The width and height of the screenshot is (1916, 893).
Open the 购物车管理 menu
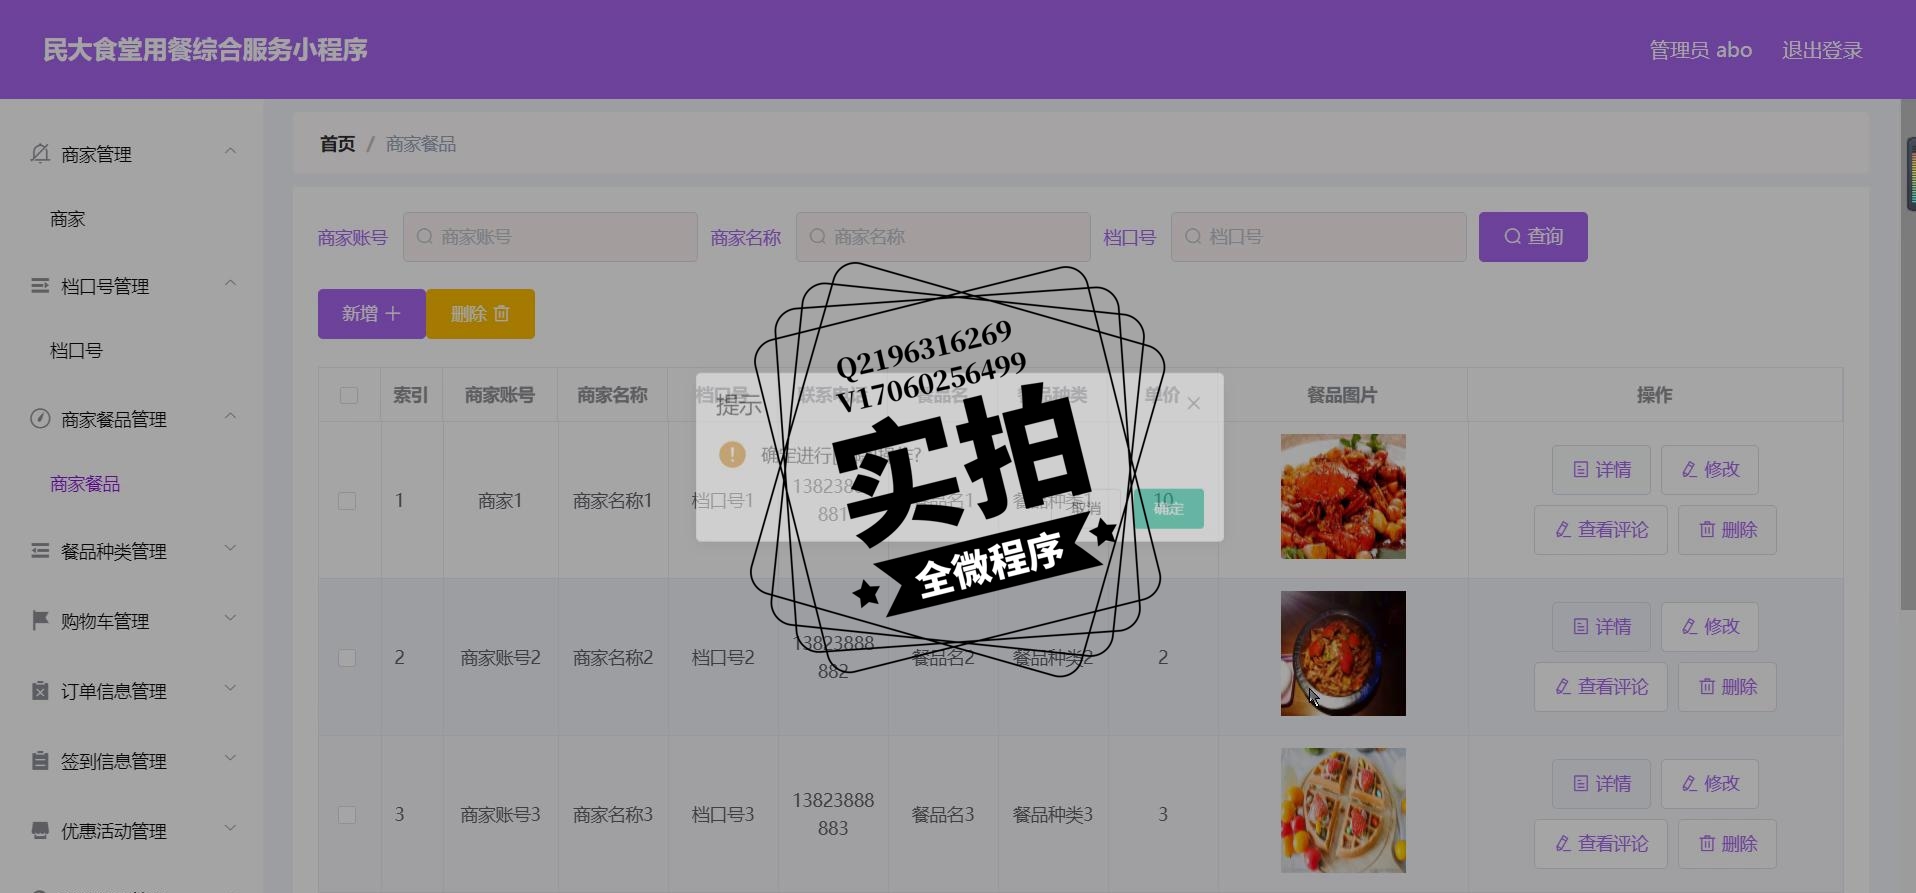point(132,621)
